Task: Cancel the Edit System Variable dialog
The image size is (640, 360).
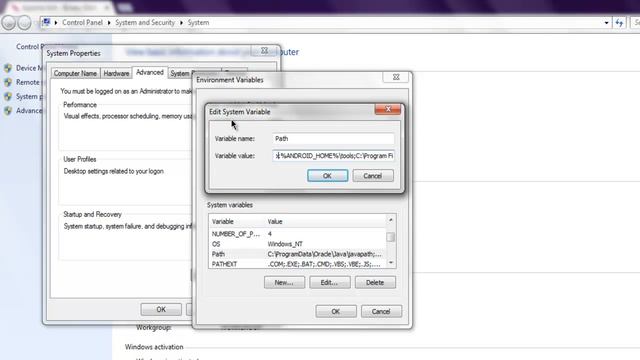Action: pyautogui.click(x=373, y=176)
